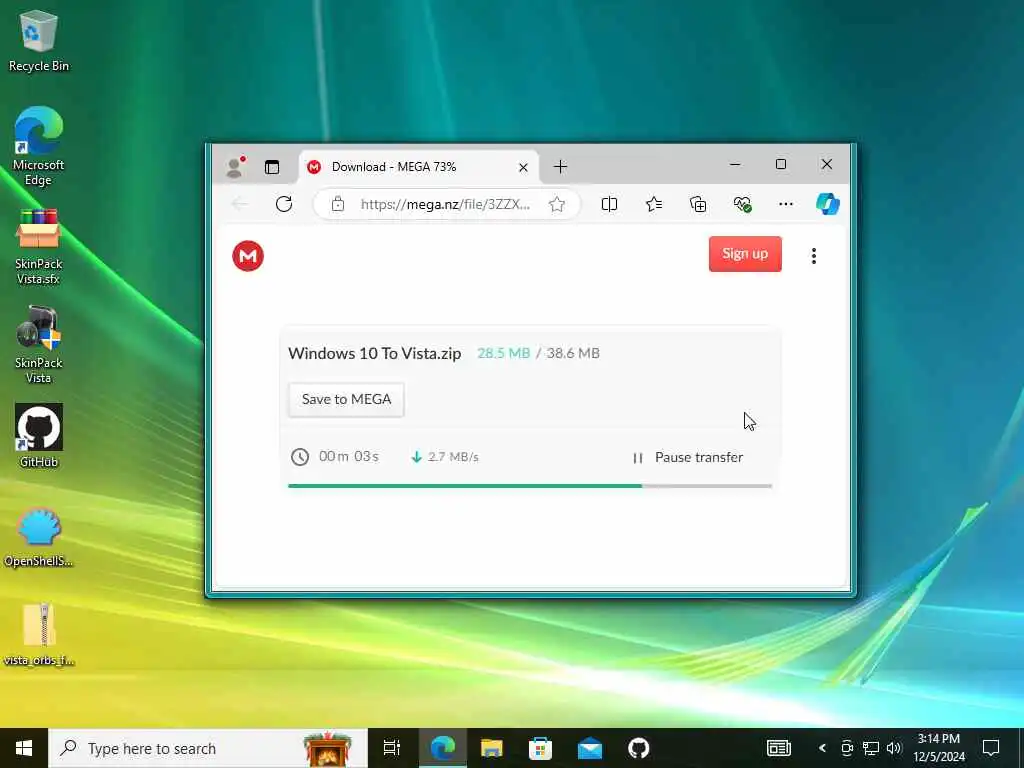Image resolution: width=1024 pixels, height=768 pixels.
Task: Refresh the MEGA page
Action: (x=284, y=204)
